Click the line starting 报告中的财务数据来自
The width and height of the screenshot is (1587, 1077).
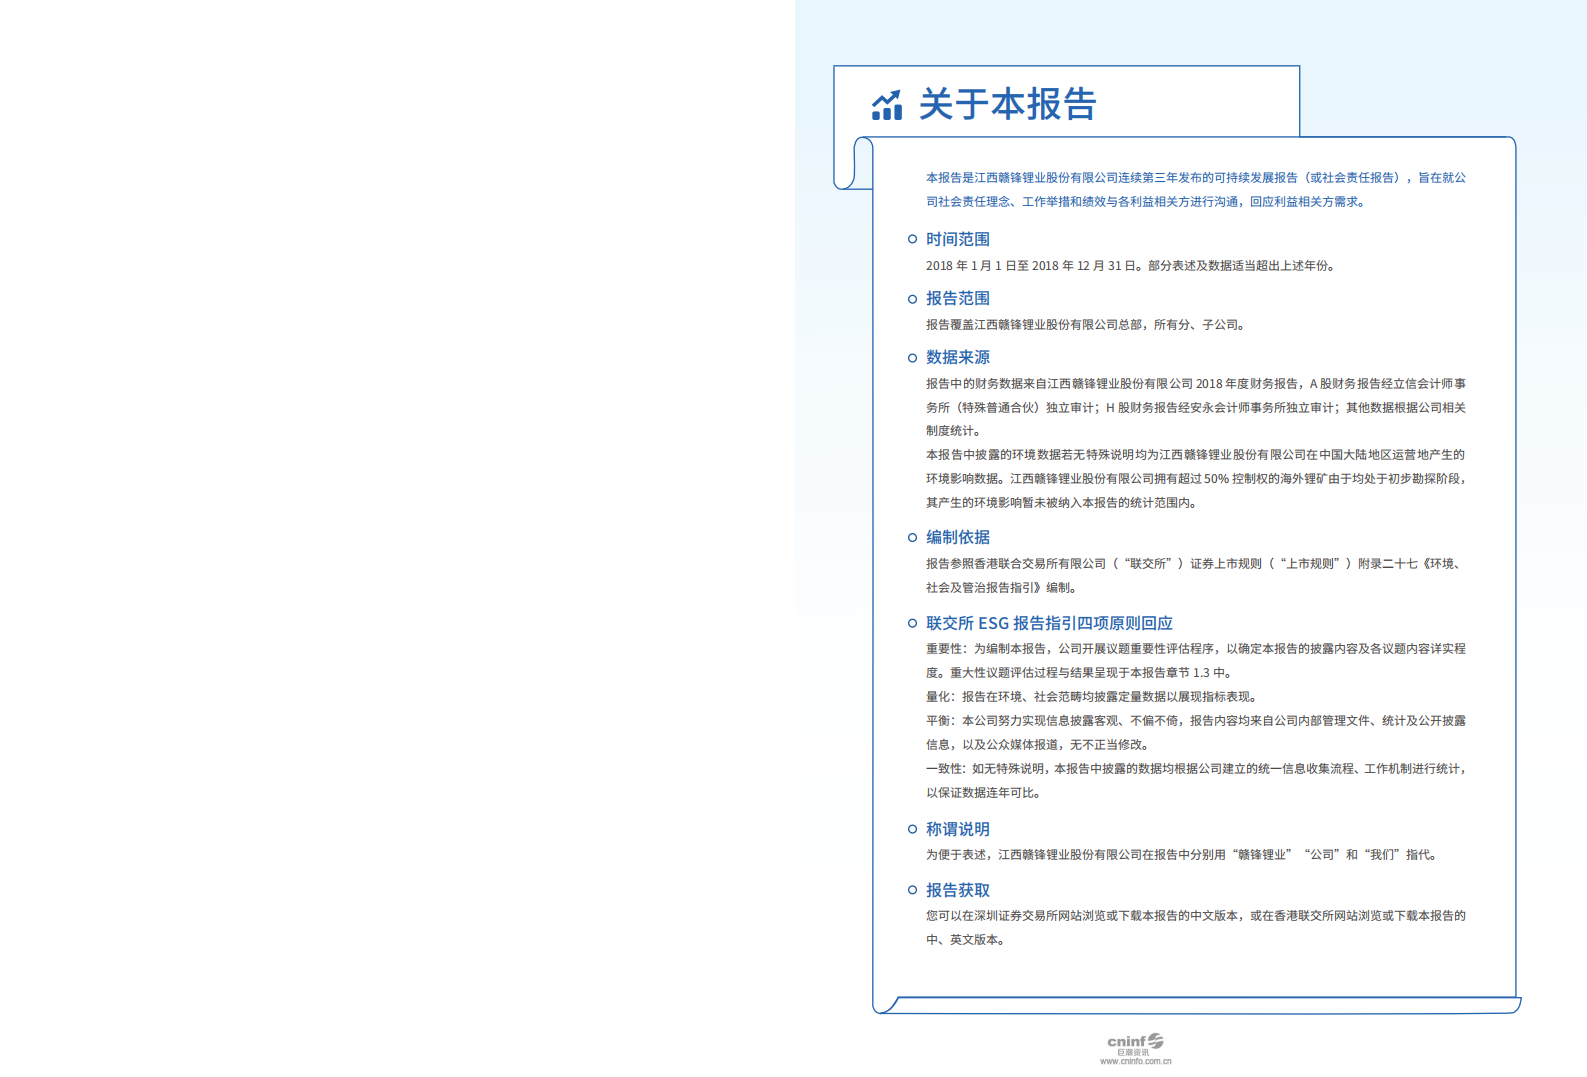tap(1196, 384)
